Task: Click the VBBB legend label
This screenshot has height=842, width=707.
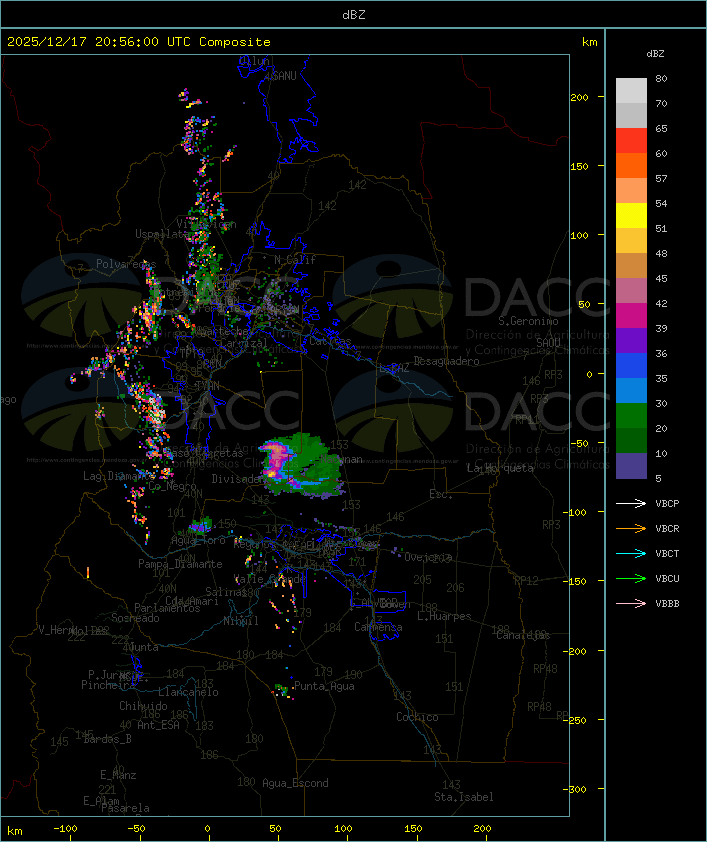Action: [667, 603]
